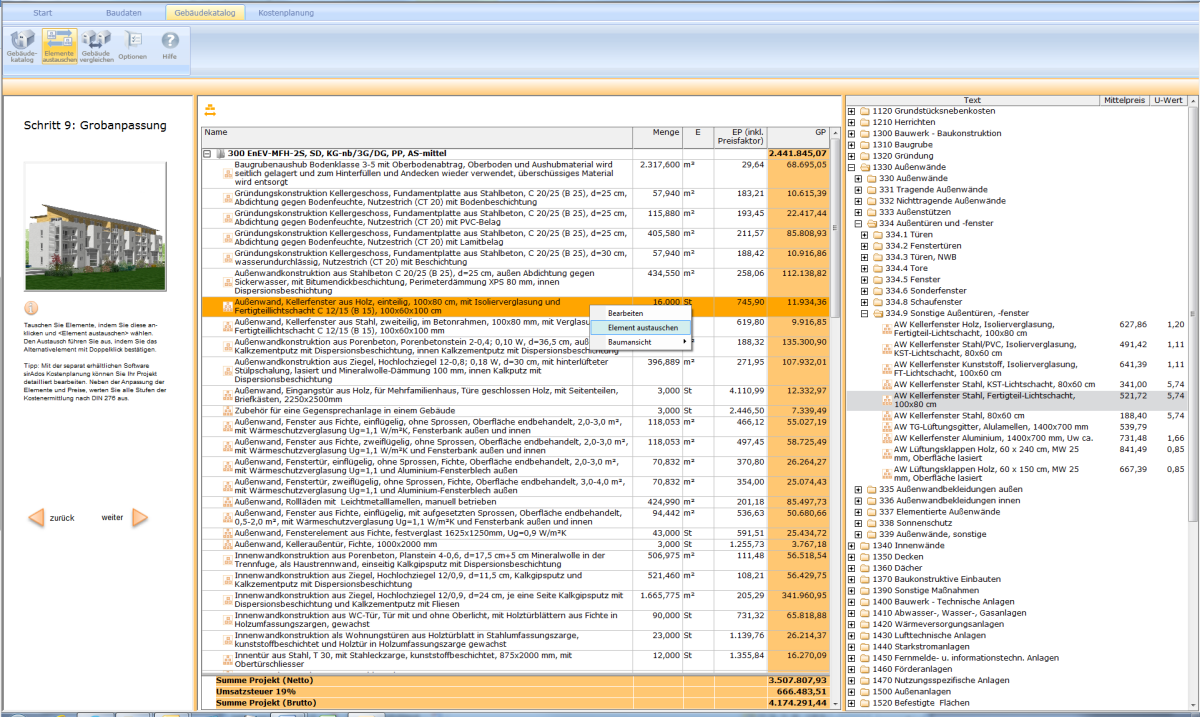This screenshot has width=1200, height=717.
Task: Expand the 1120 Grundstücksnebenkosten folder
Action: click(x=851, y=111)
